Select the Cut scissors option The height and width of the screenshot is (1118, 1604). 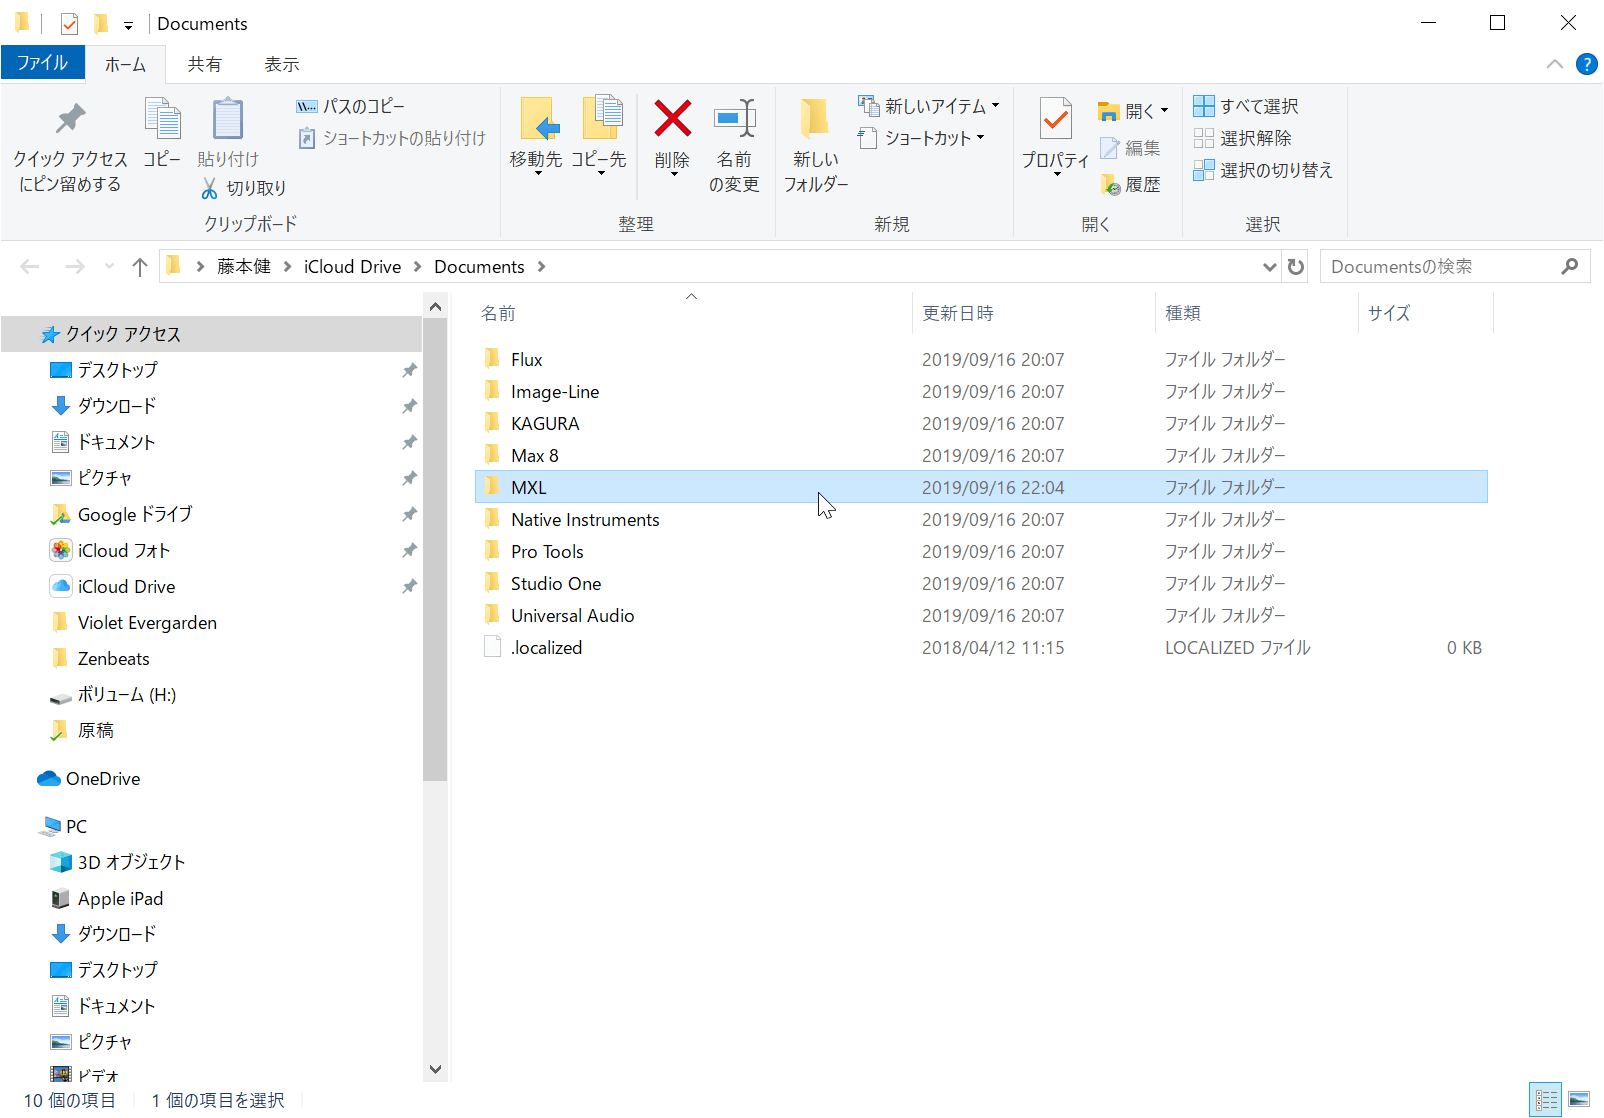[244, 188]
